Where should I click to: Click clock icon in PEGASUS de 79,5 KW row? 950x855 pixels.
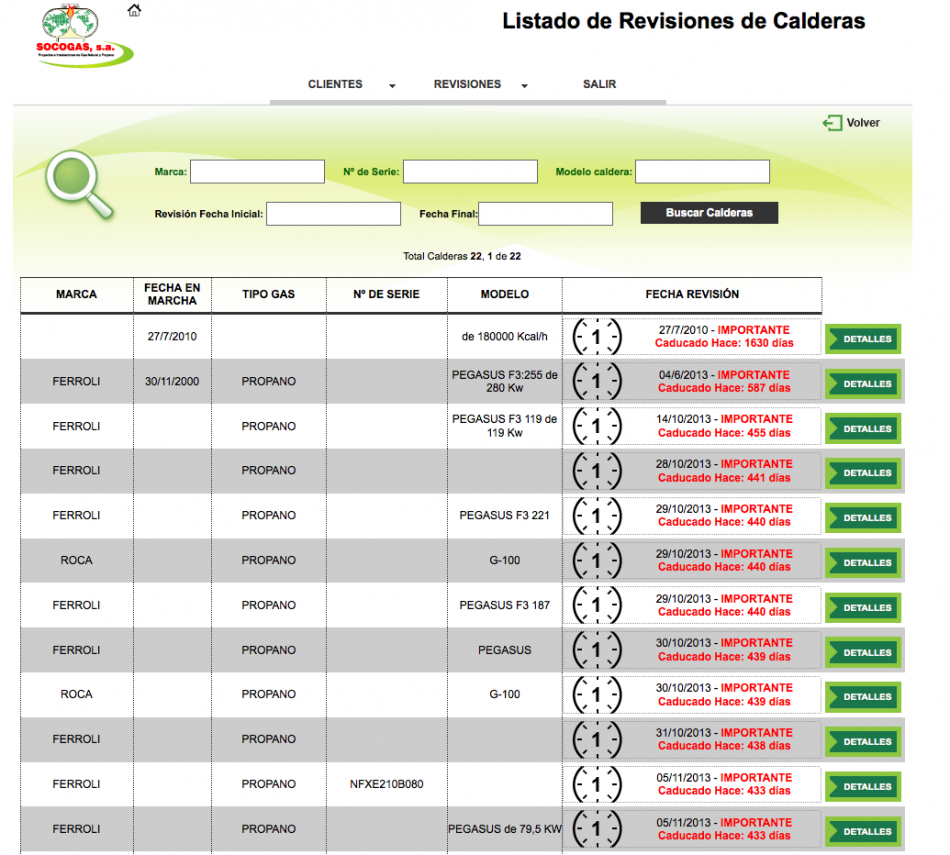597,829
